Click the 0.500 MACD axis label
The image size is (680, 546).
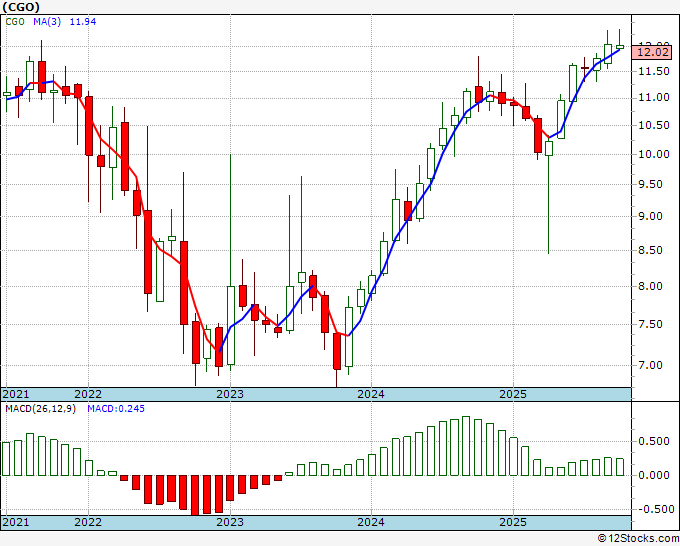pyautogui.click(x=654, y=441)
